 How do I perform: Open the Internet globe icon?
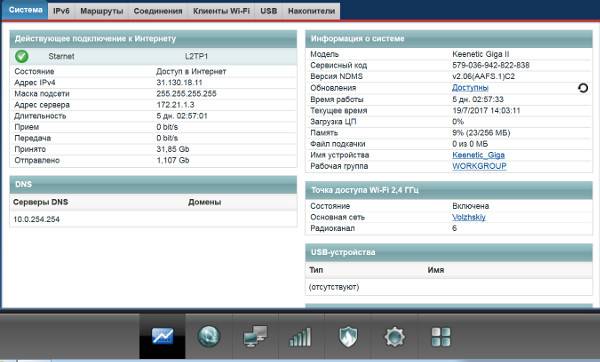tap(209, 336)
